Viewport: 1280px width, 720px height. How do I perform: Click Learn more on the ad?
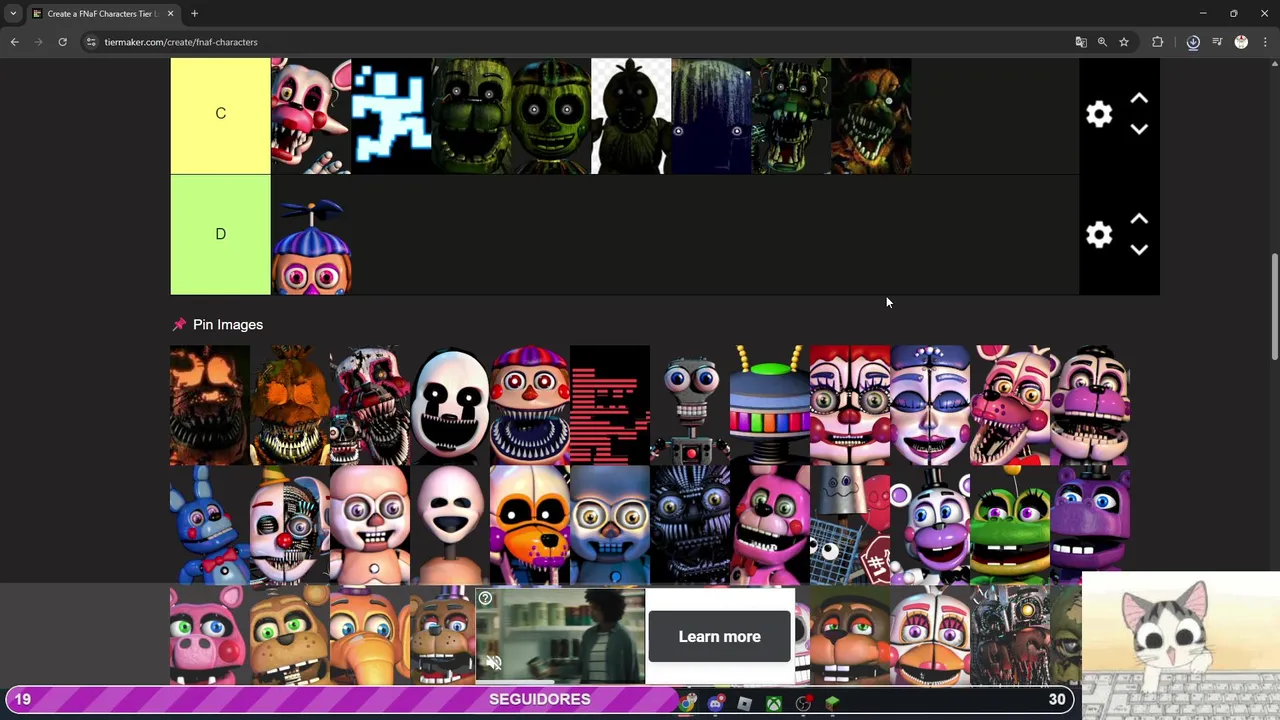click(720, 637)
